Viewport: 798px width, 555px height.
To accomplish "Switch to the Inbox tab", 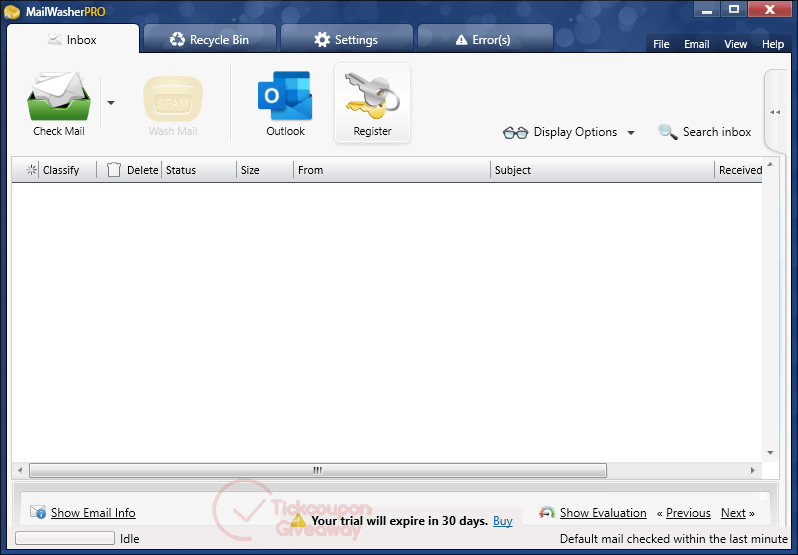I will 73,40.
